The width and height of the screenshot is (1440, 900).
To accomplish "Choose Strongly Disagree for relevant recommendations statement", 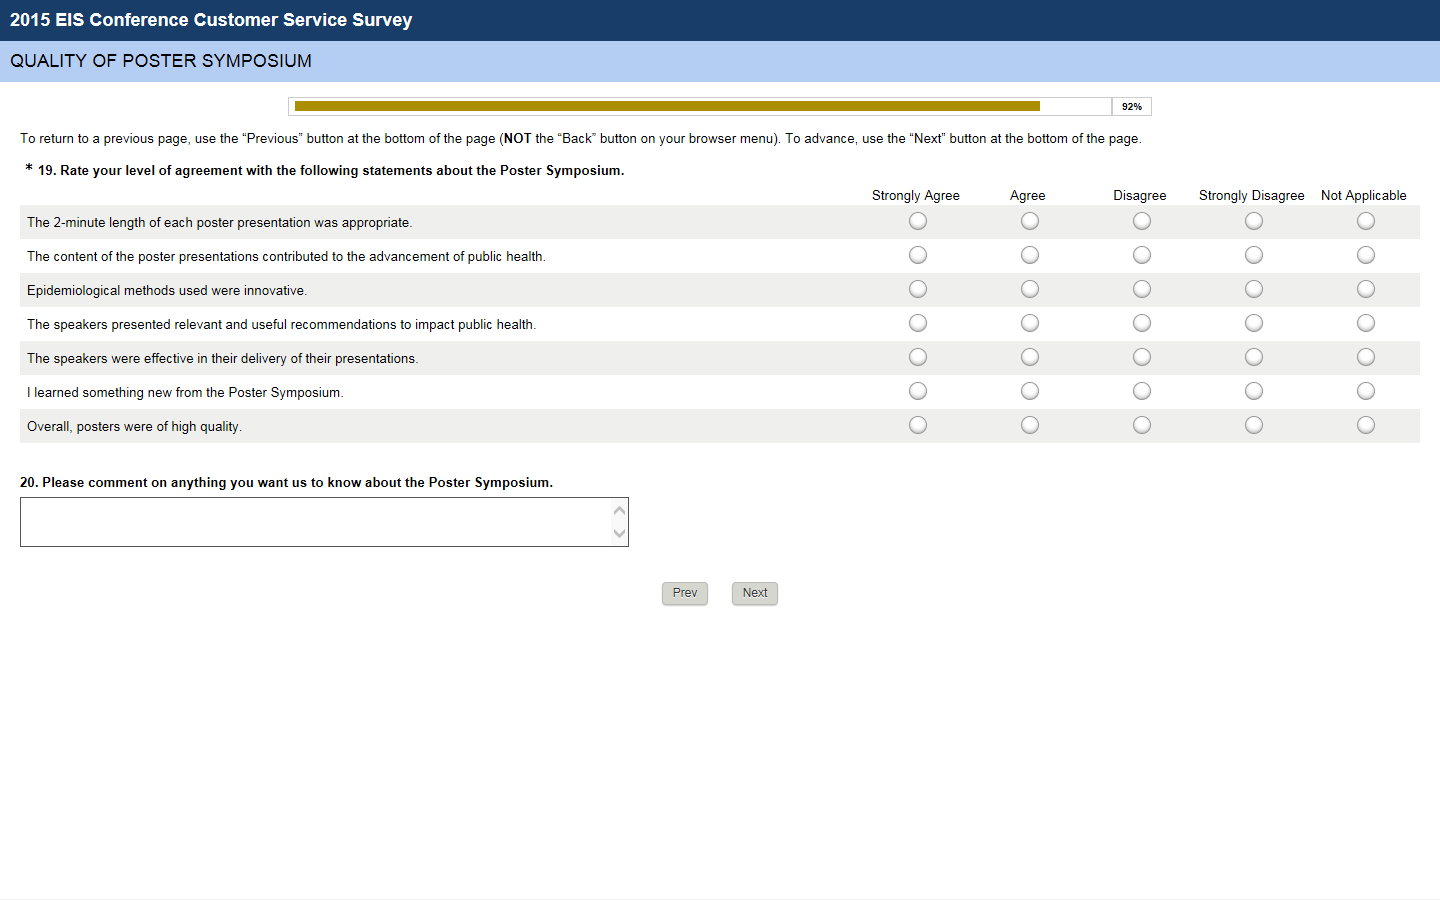I will (1254, 323).
